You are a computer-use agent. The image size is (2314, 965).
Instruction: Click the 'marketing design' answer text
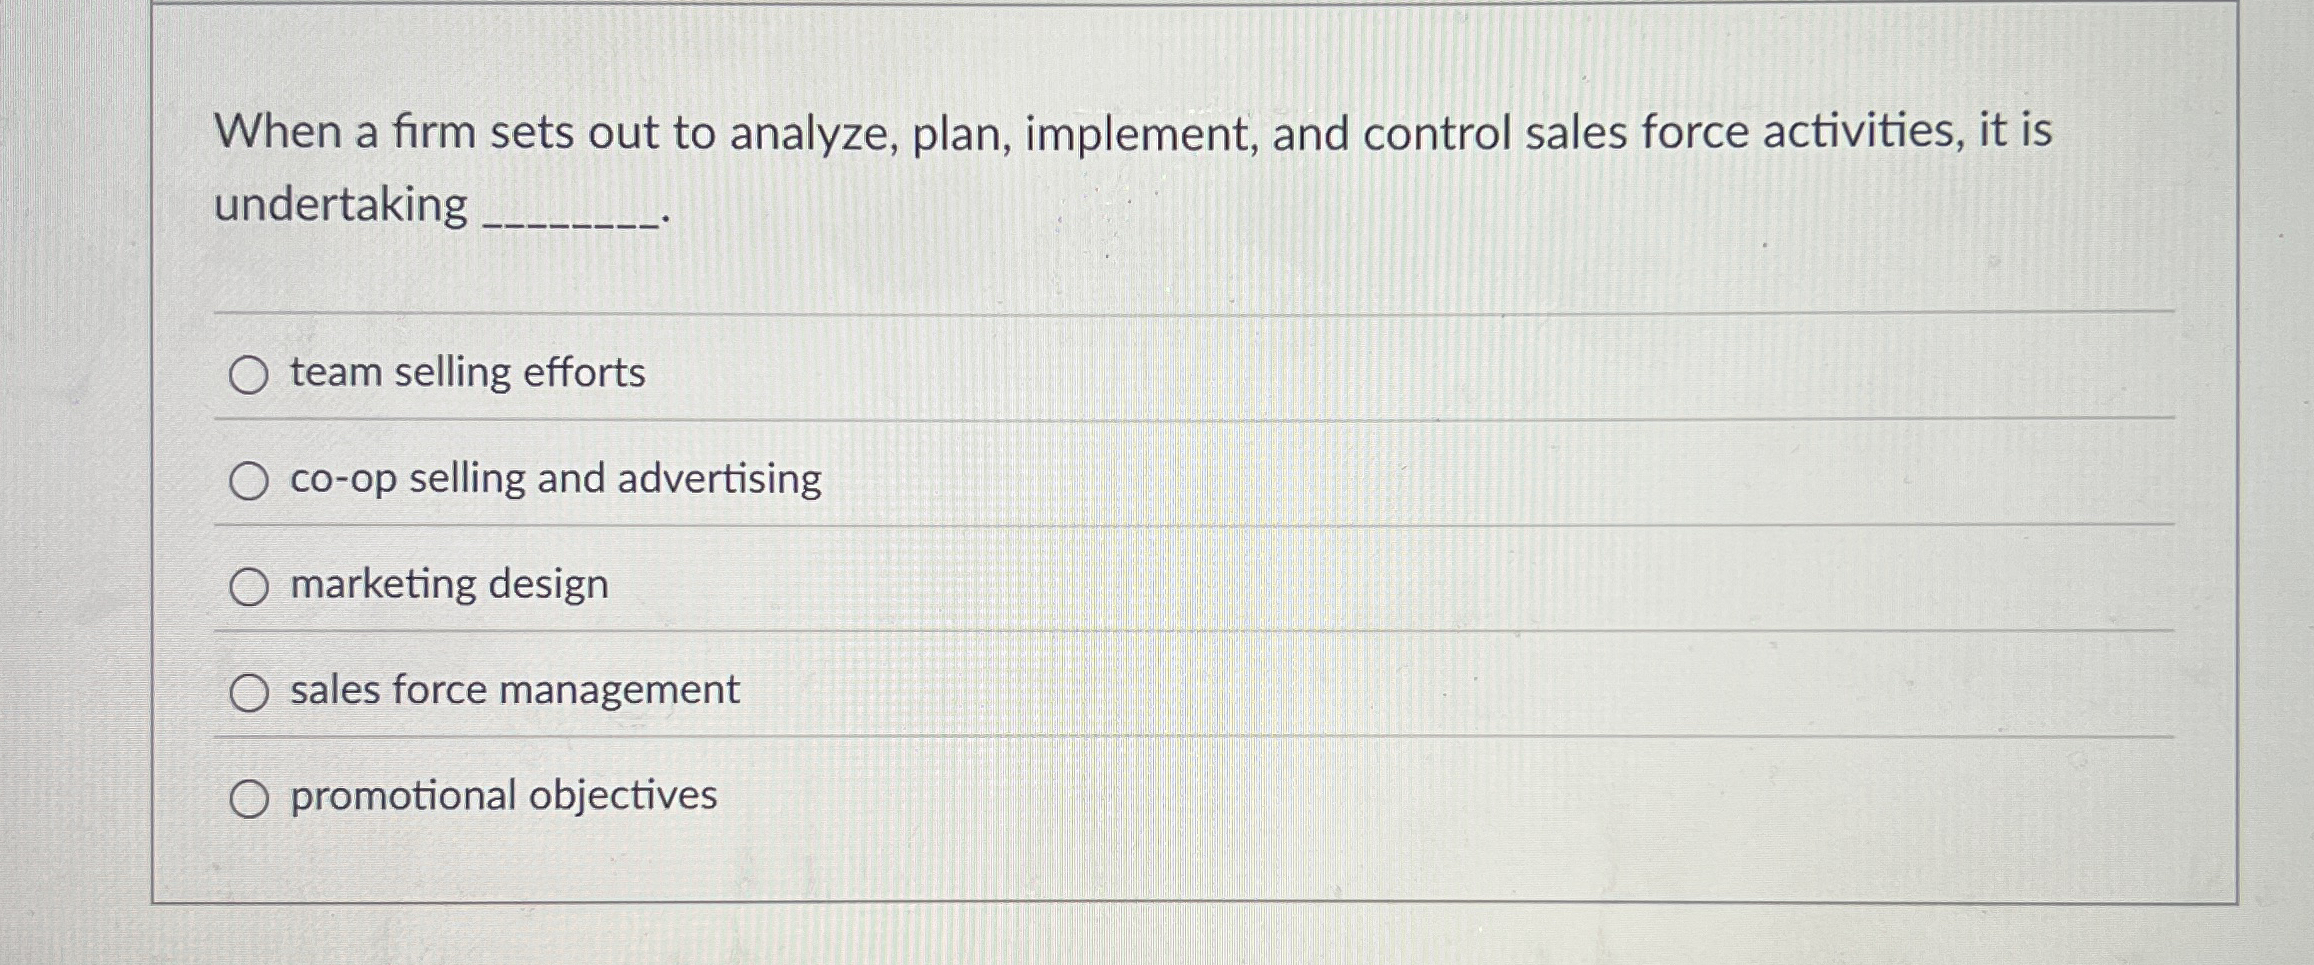(446, 585)
